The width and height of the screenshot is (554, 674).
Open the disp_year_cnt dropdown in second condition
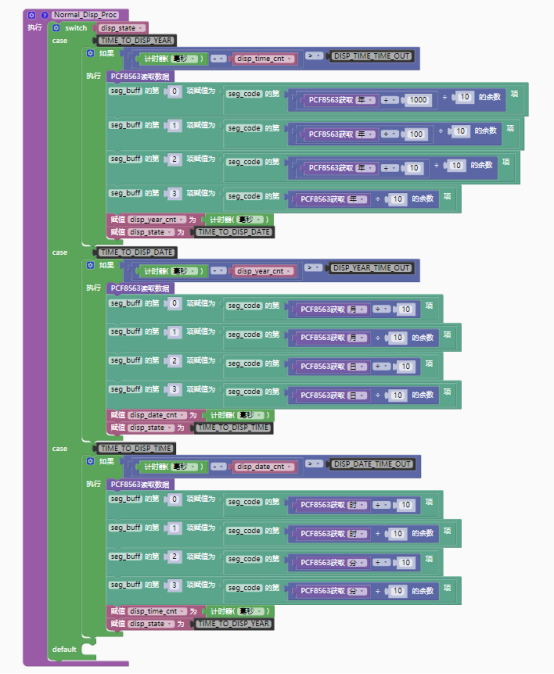point(264,271)
